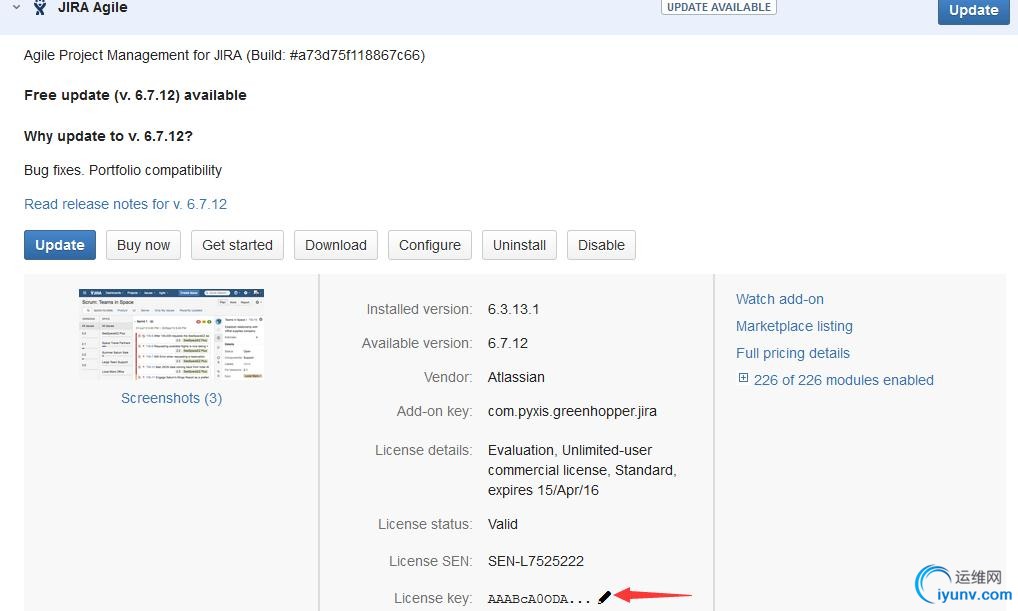The width and height of the screenshot is (1018, 611).
Task: Select the build number text line
Action: click(225, 55)
